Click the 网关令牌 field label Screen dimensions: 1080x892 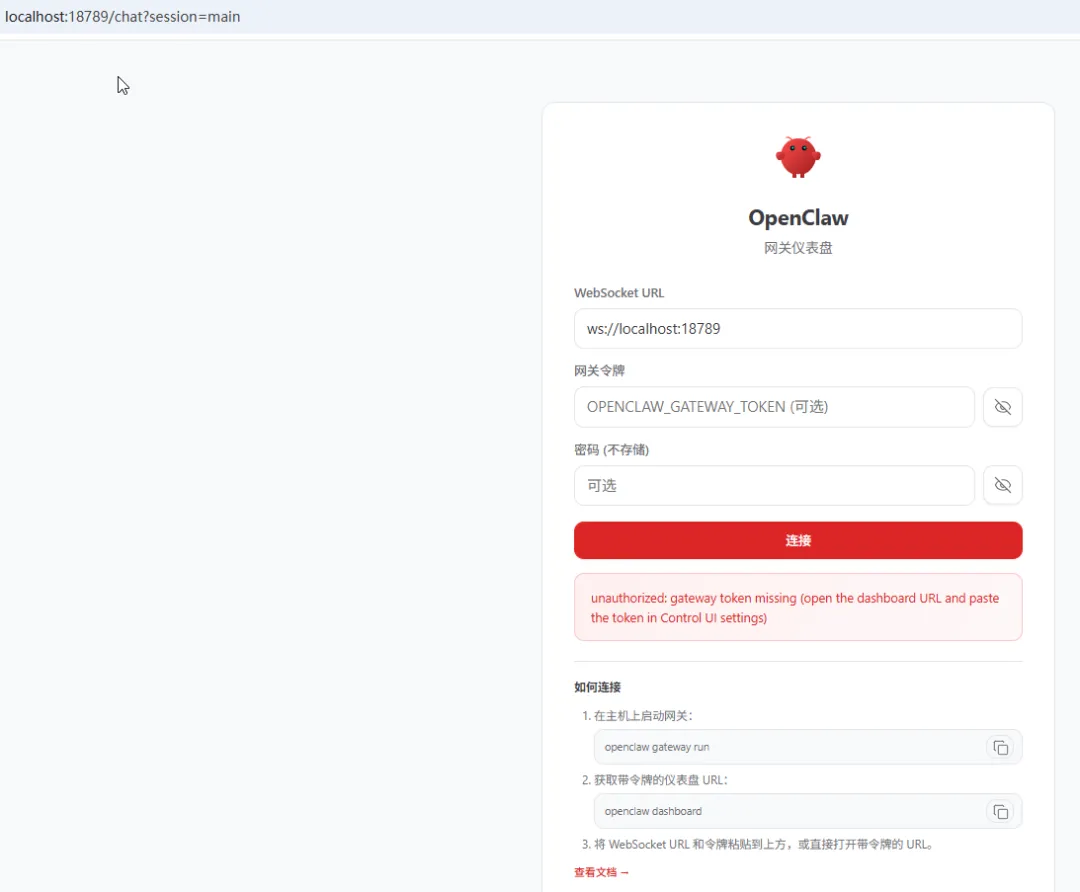599,371
